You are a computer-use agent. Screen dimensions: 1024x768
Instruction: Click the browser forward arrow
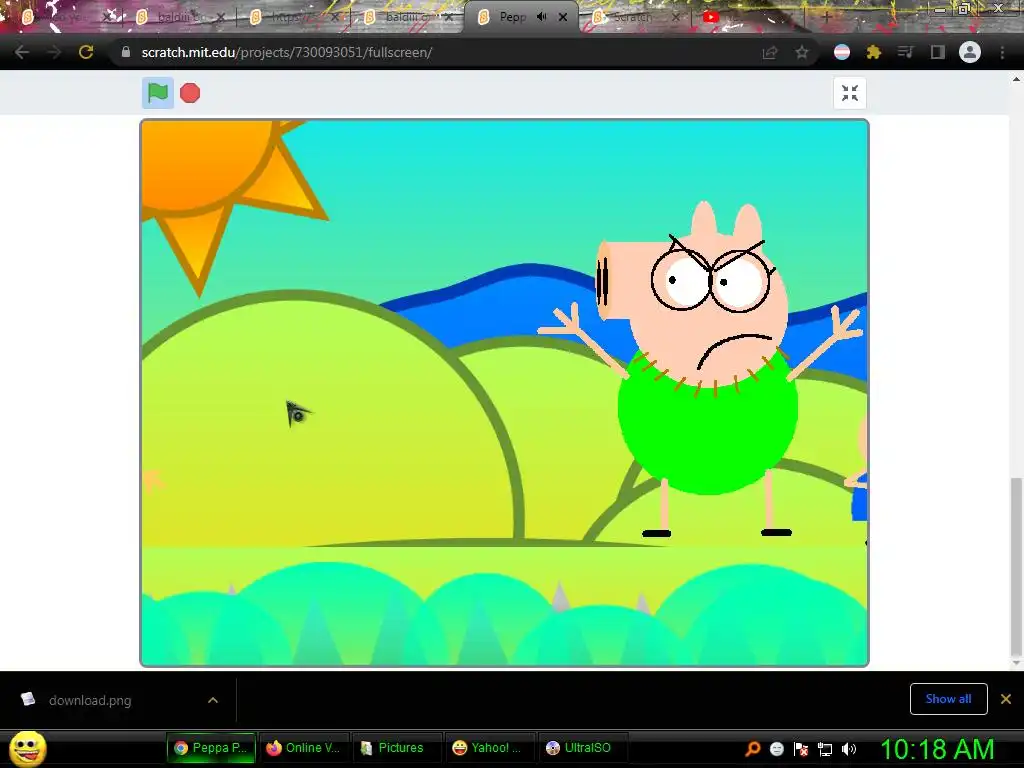point(54,52)
